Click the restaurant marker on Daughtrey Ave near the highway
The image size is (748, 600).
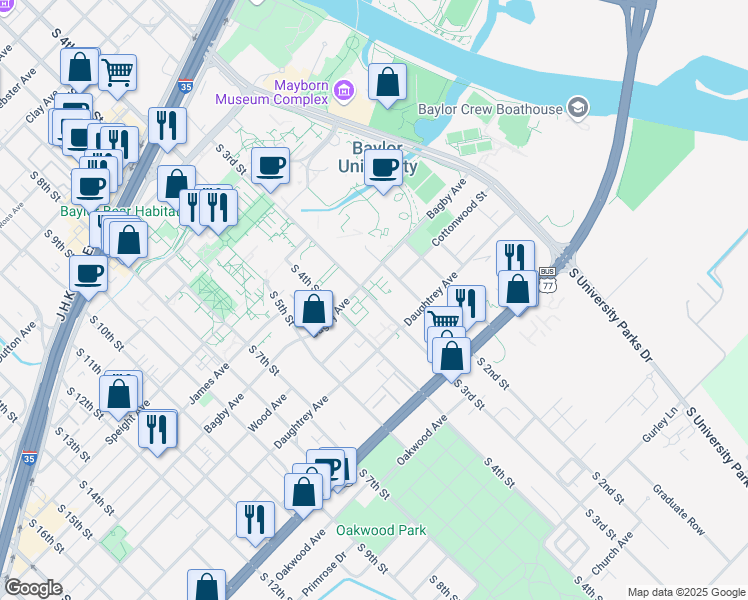click(x=470, y=301)
